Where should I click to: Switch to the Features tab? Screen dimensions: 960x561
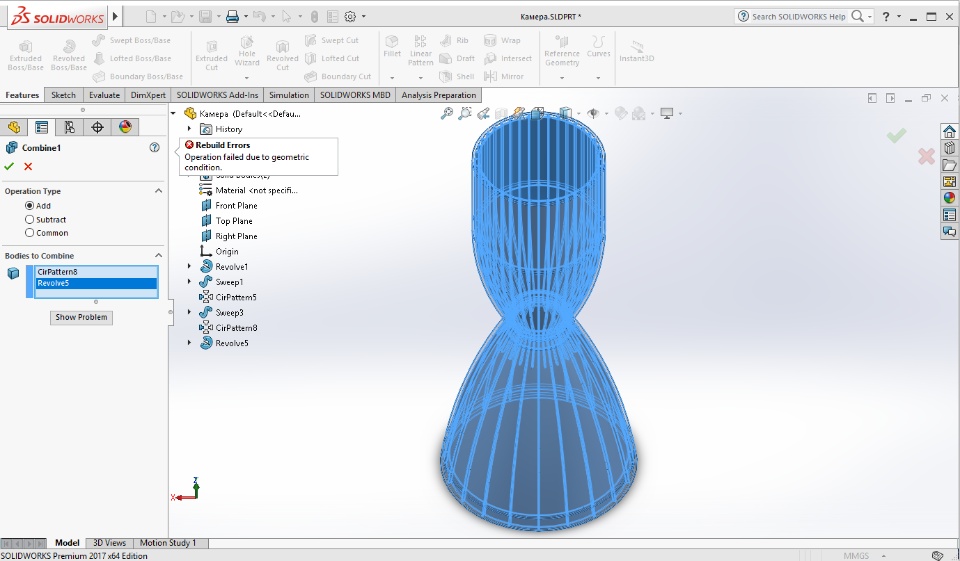pyautogui.click(x=22, y=95)
